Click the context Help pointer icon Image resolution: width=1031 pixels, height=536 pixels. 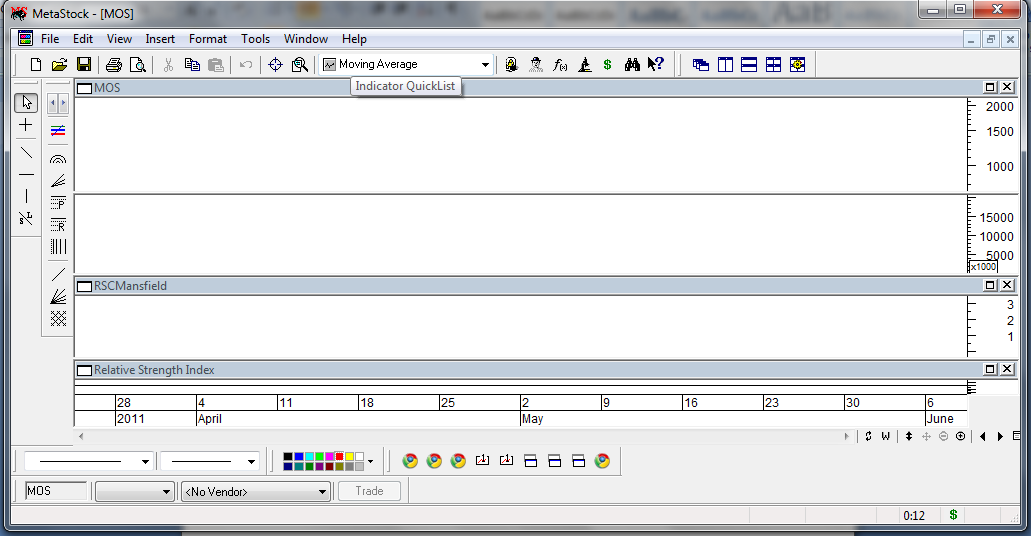point(656,64)
